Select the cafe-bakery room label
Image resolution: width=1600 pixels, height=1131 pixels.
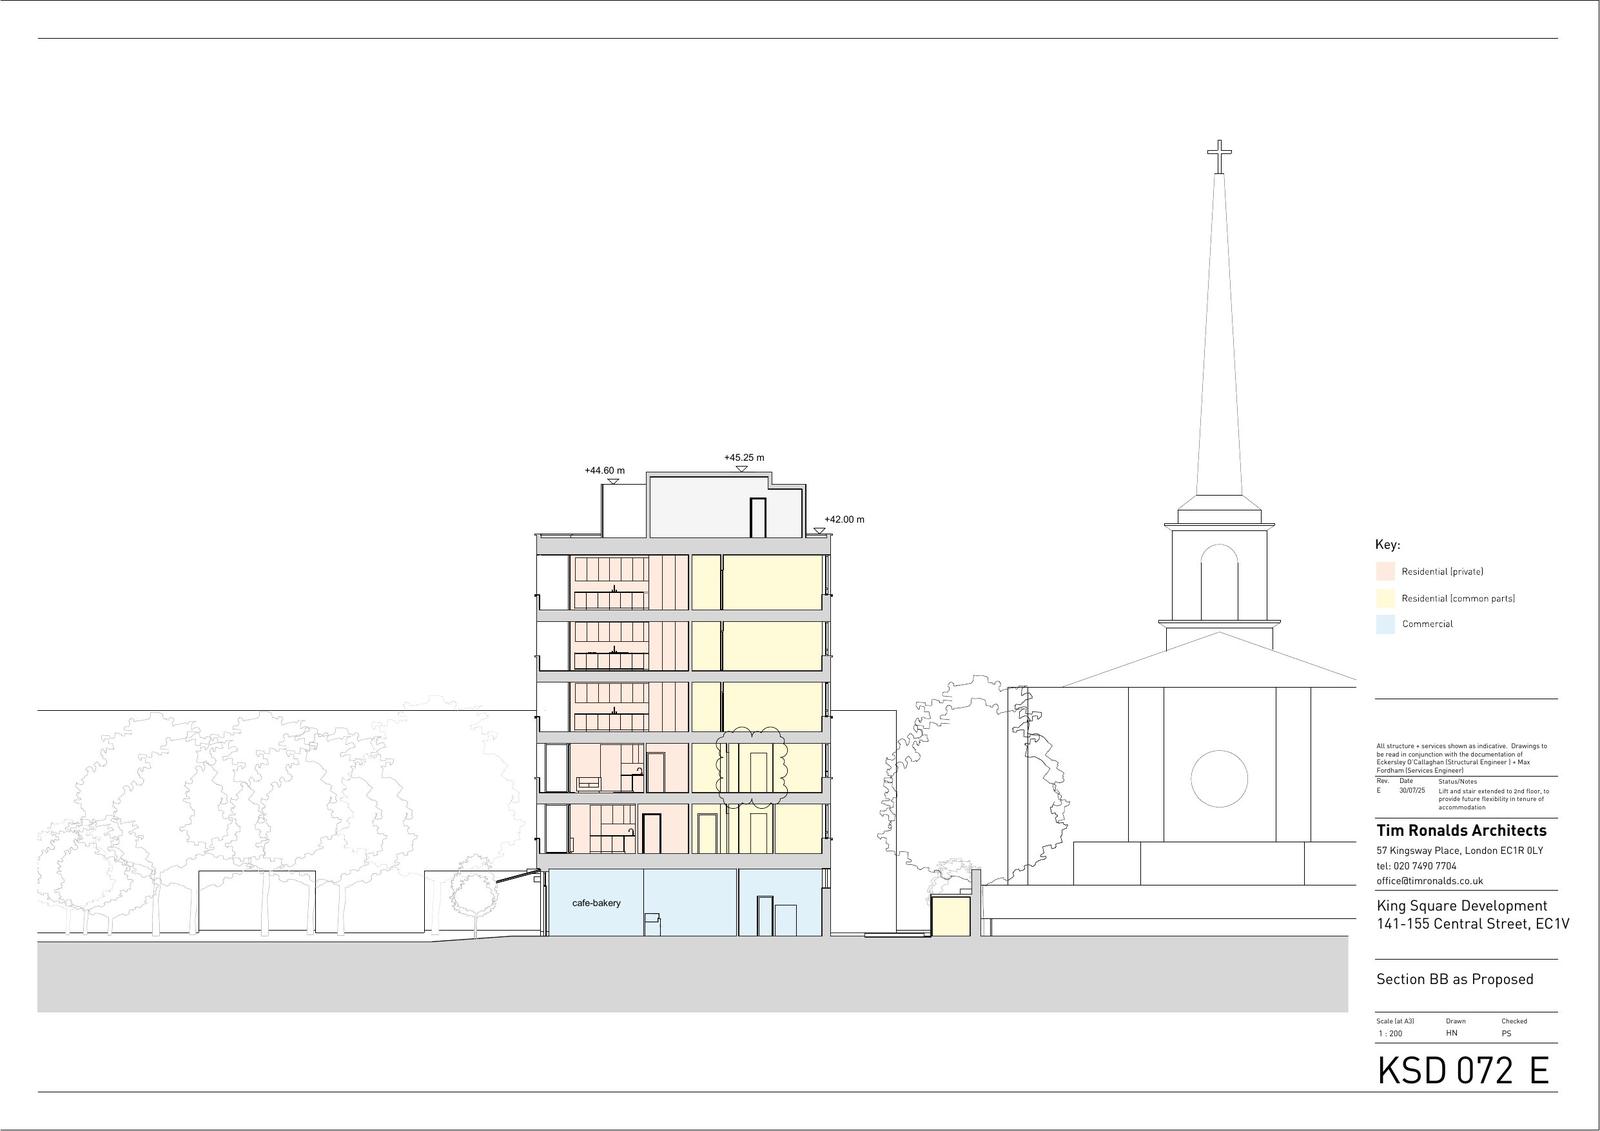click(x=596, y=903)
